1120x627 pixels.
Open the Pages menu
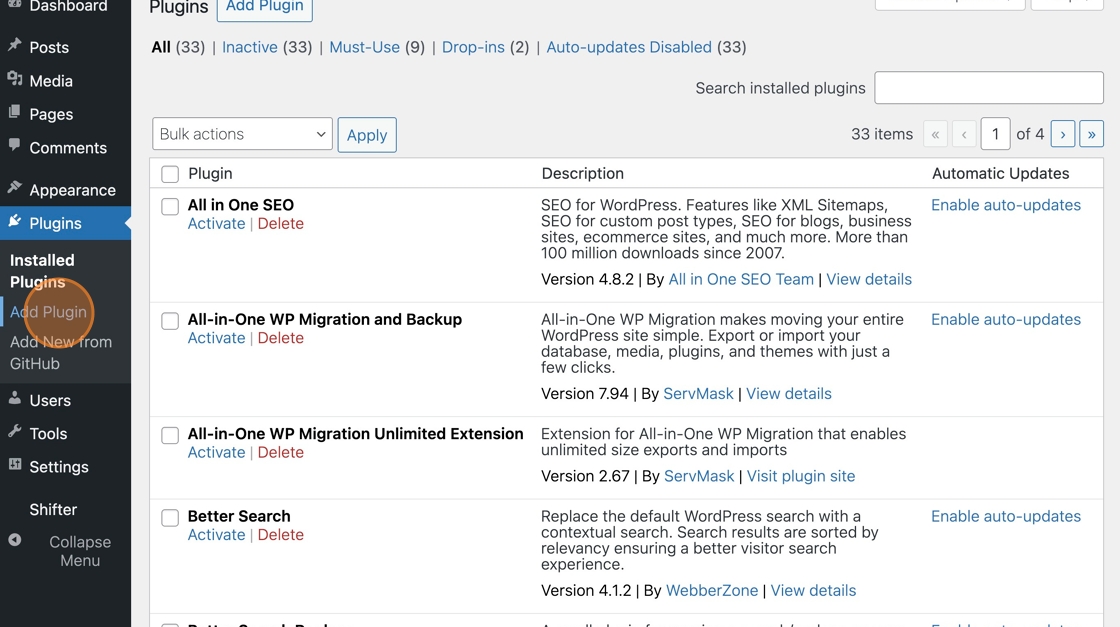[x=51, y=114]
